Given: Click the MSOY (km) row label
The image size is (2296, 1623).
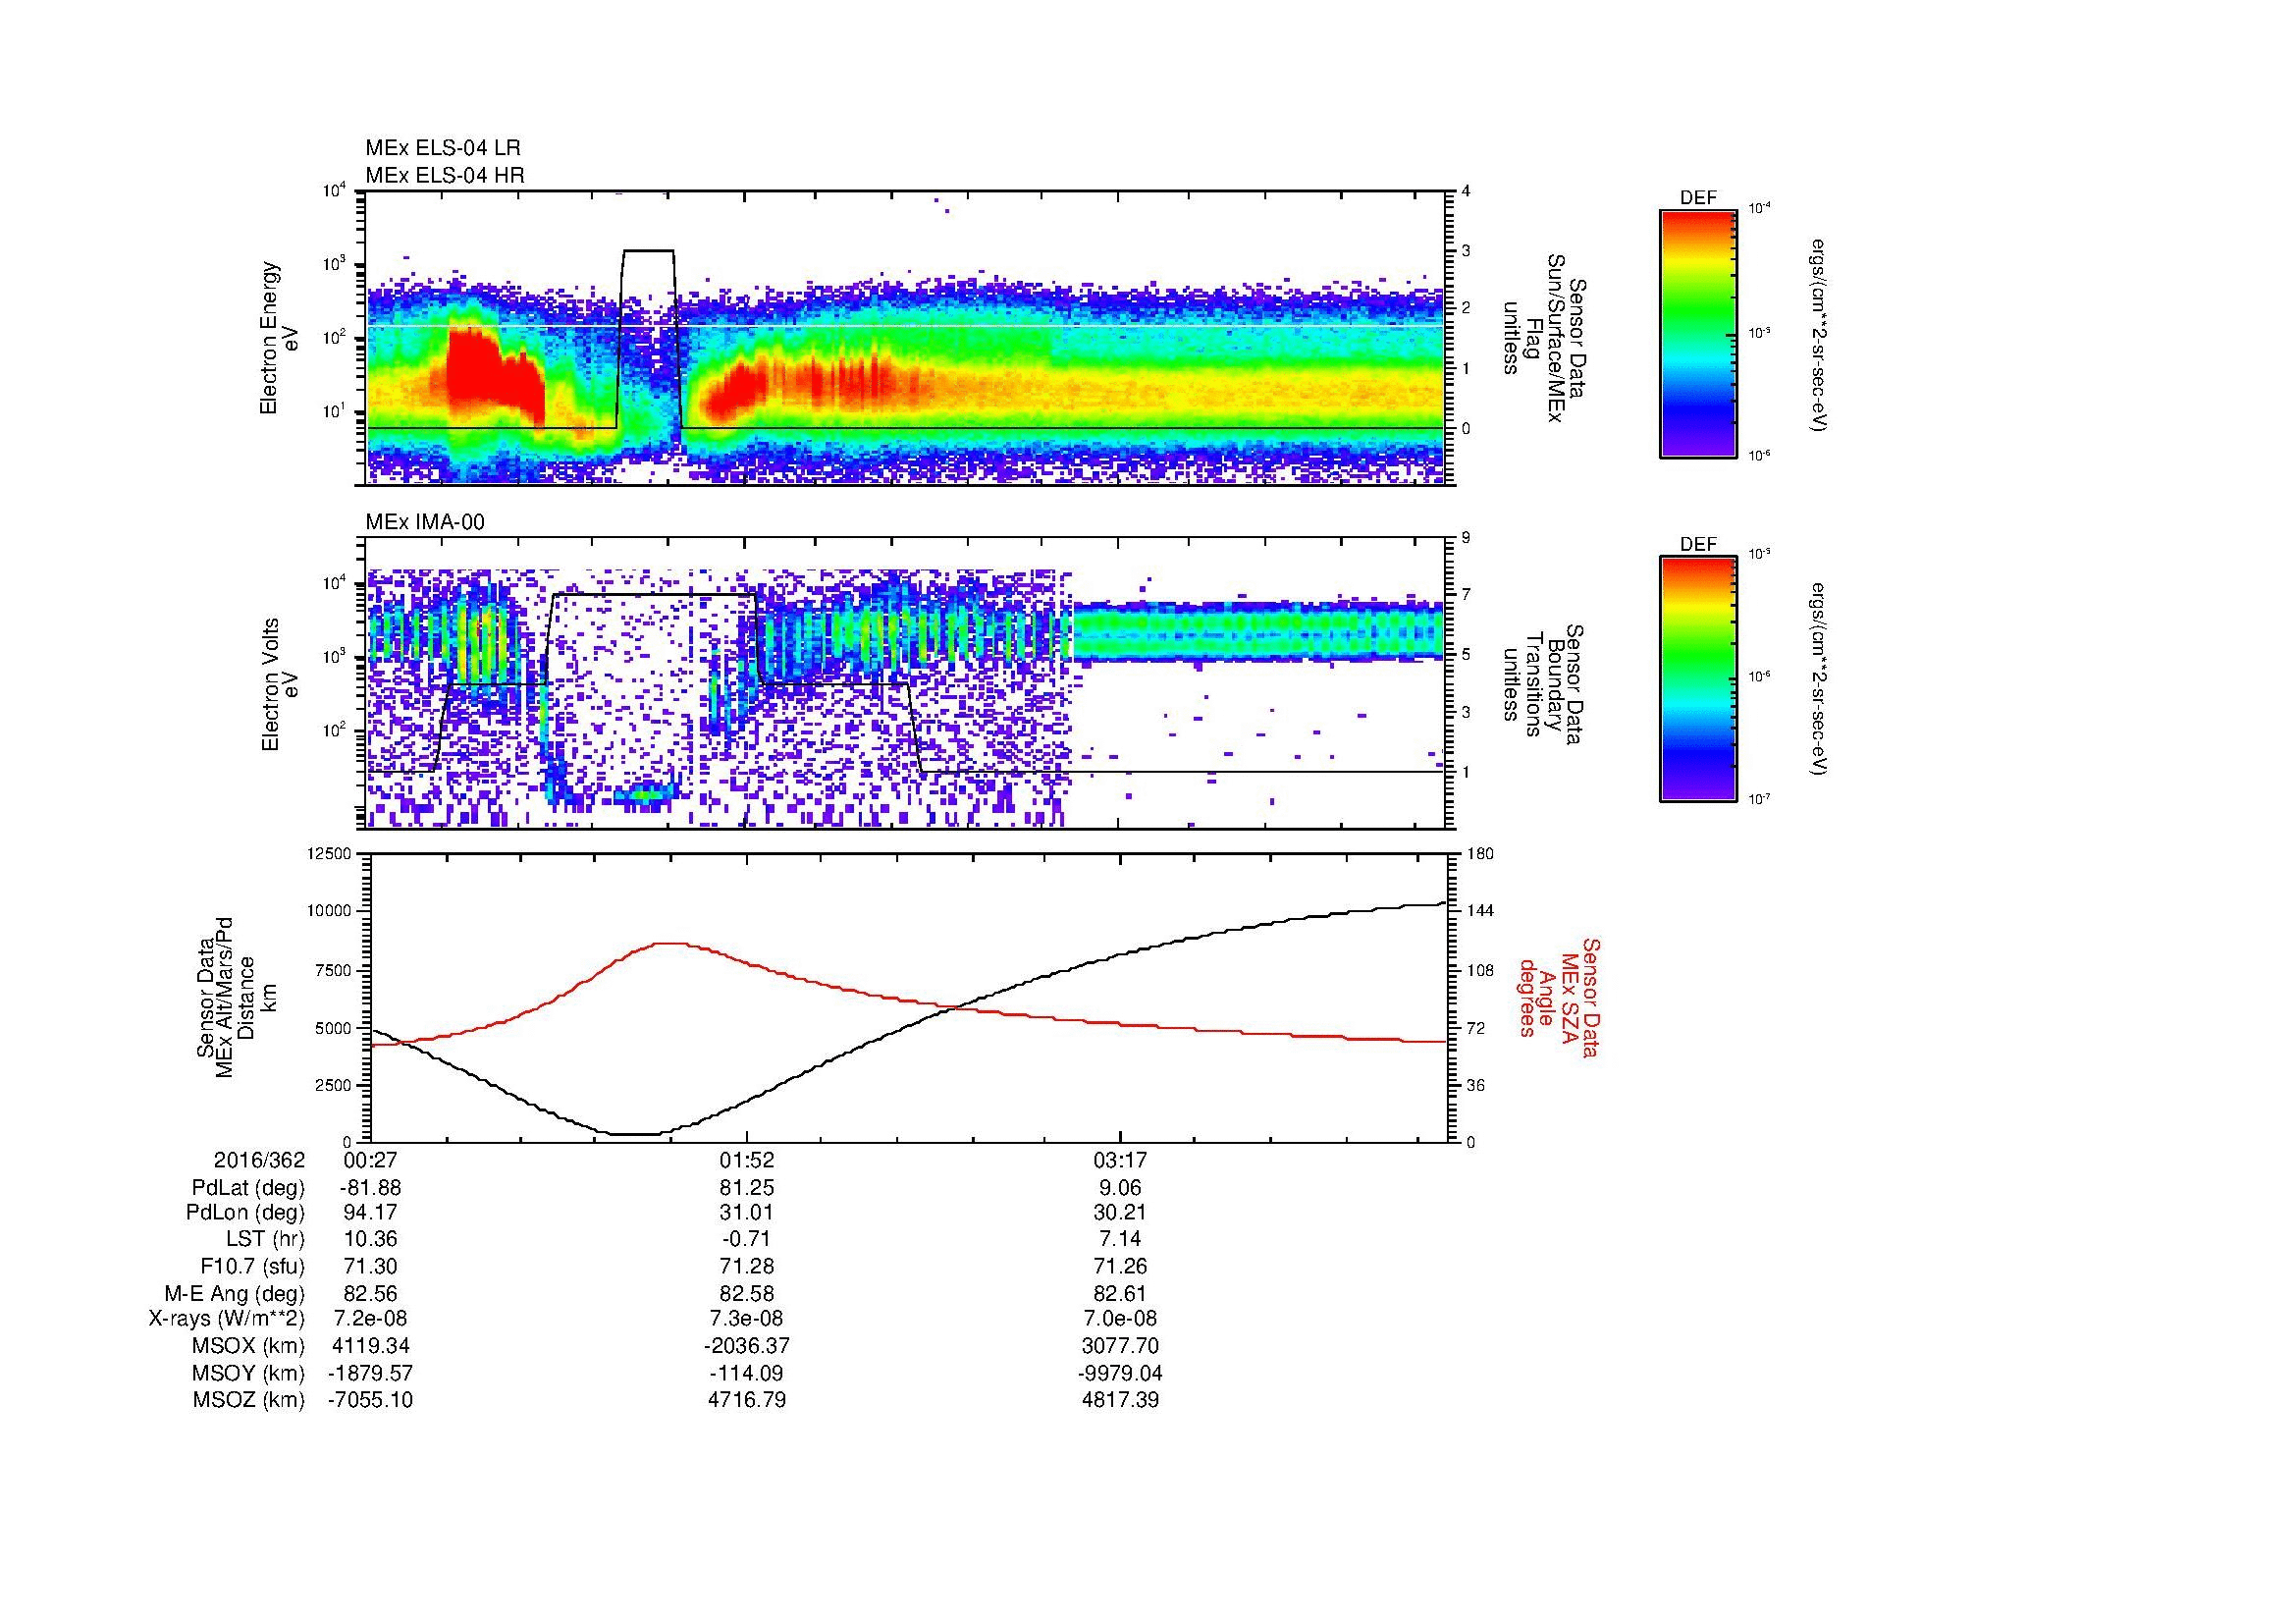Looking at the screenshot, I should click(249, 1373).
